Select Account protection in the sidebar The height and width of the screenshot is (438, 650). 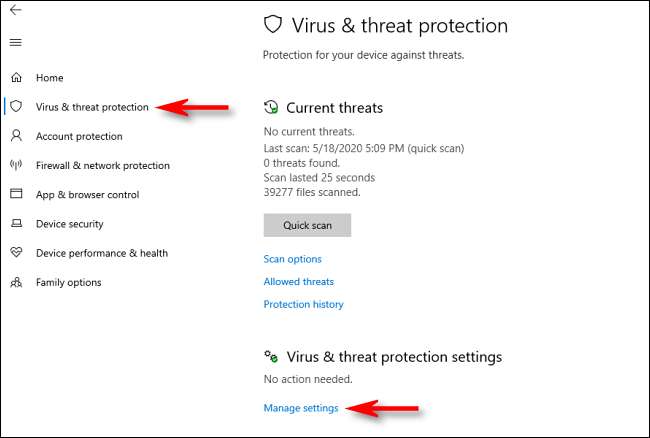point(79,137)
